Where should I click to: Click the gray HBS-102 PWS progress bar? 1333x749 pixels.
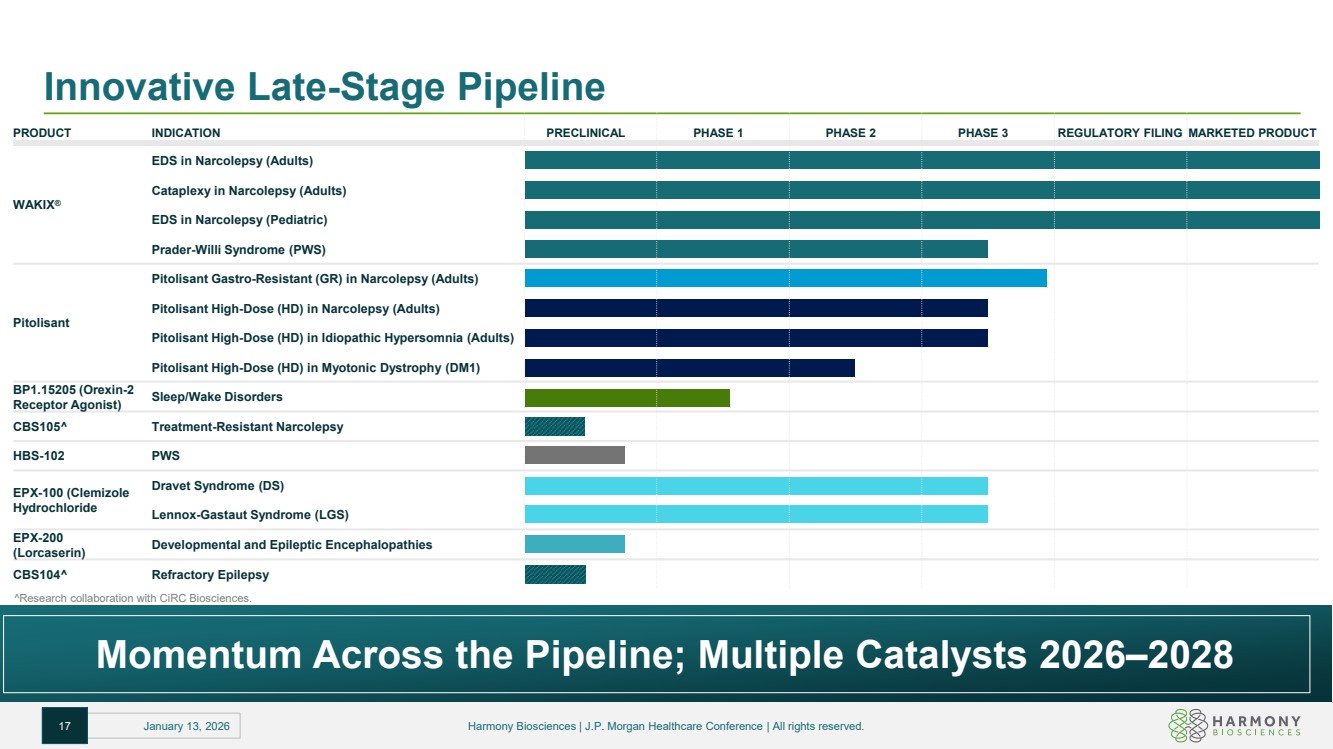coord(574,456)
